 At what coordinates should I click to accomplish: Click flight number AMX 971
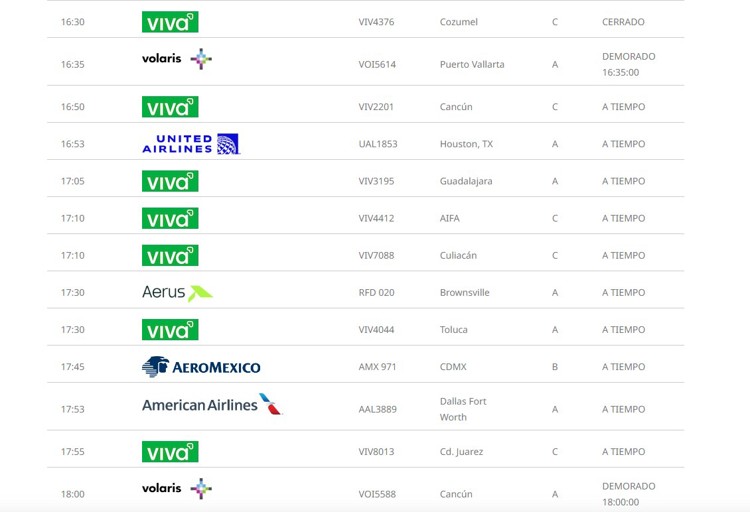[377, 367]
